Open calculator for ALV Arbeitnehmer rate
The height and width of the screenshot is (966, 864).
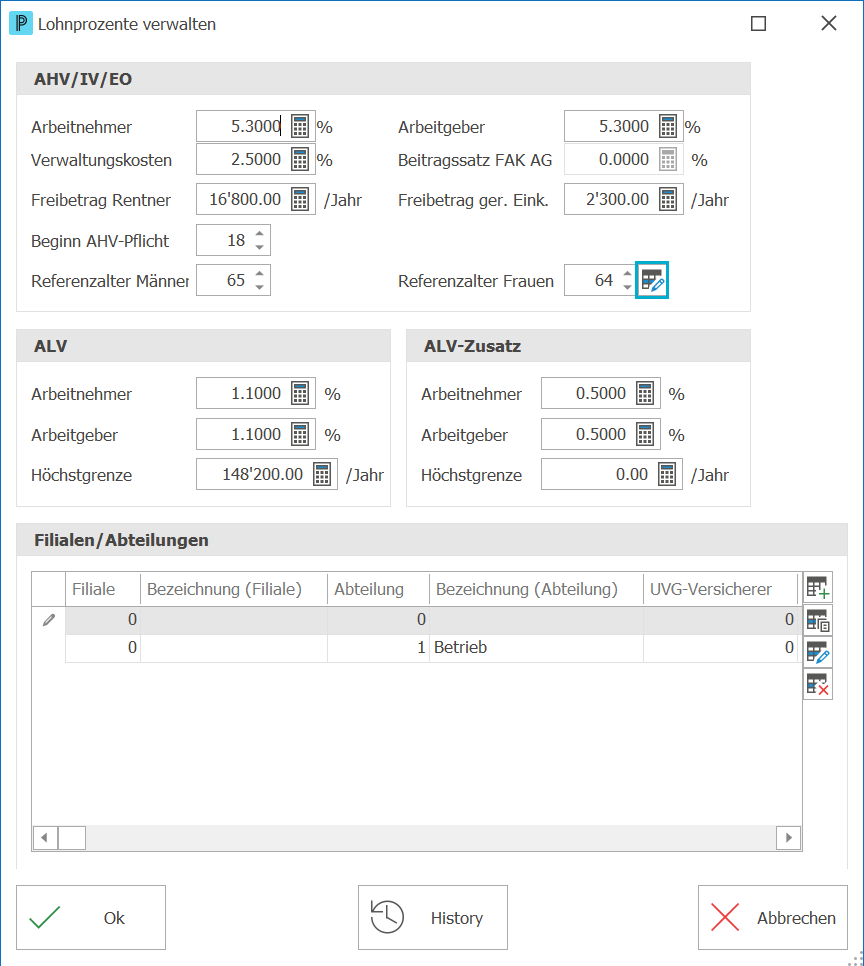(300, 393)
